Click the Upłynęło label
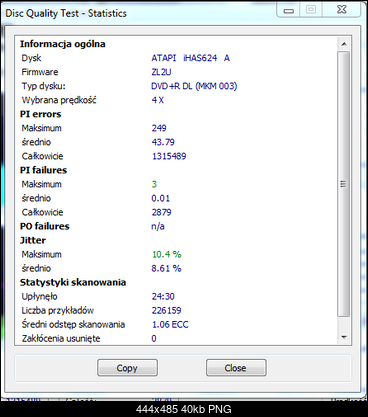The image size is (368, 417). coord(39,296)
